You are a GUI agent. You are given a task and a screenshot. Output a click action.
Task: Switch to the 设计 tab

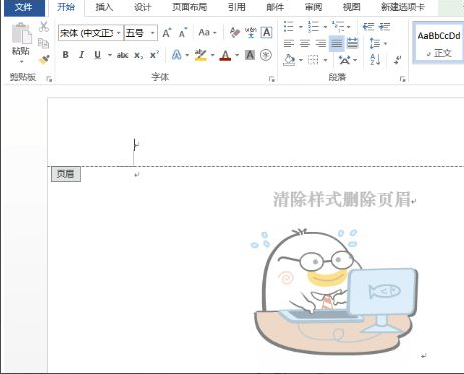point(143,7)
